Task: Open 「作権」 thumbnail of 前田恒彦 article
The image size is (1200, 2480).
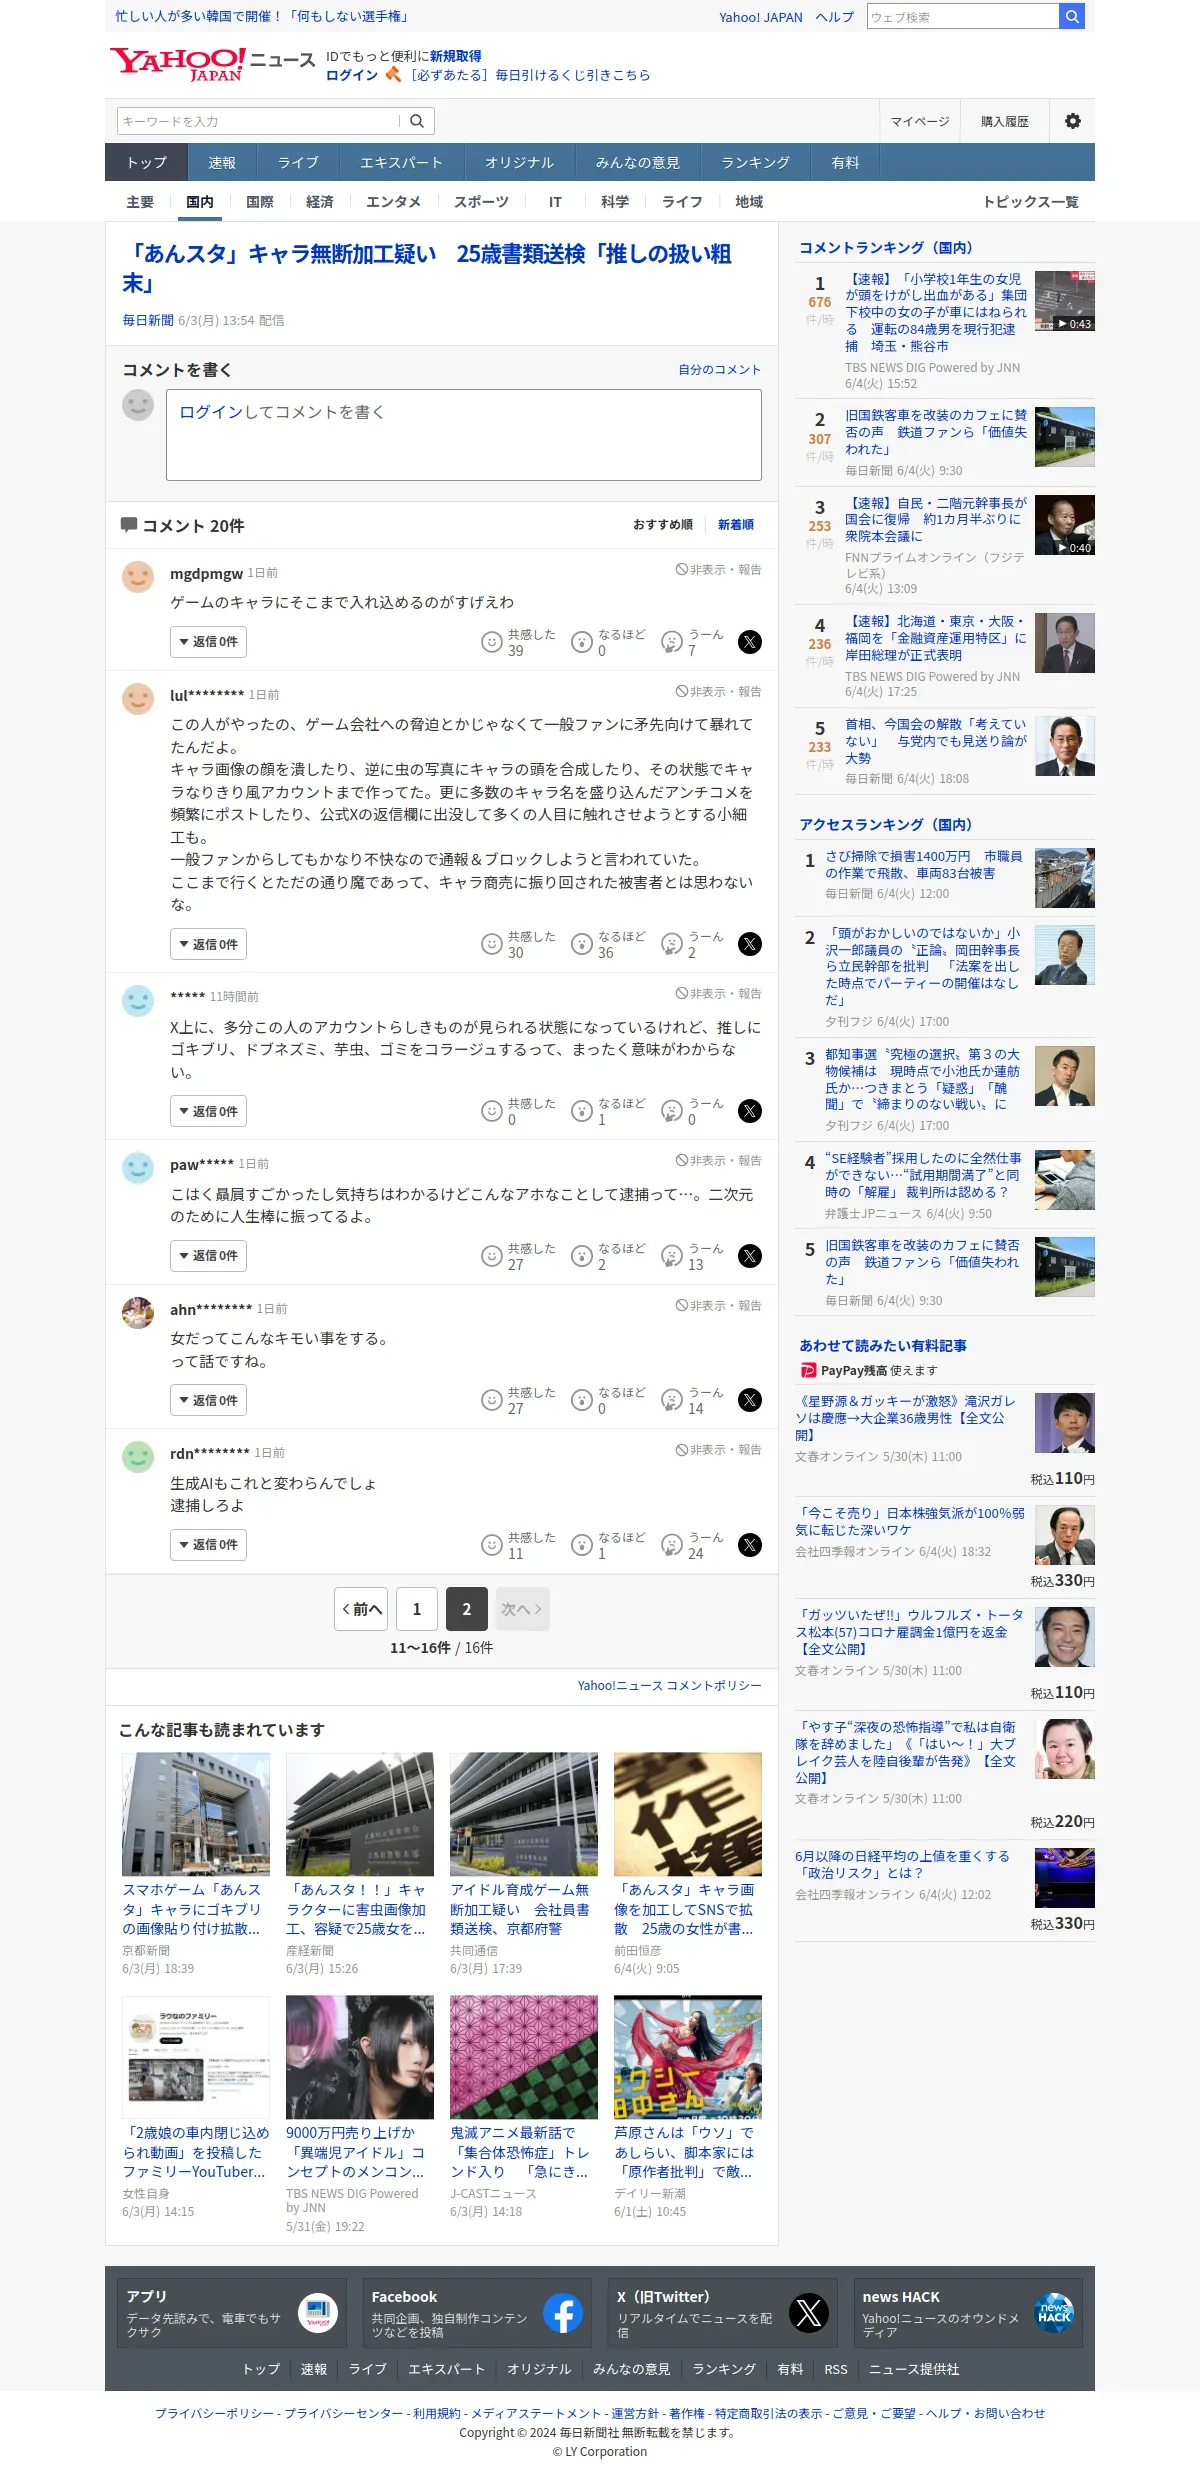Action: (688, 1814)
